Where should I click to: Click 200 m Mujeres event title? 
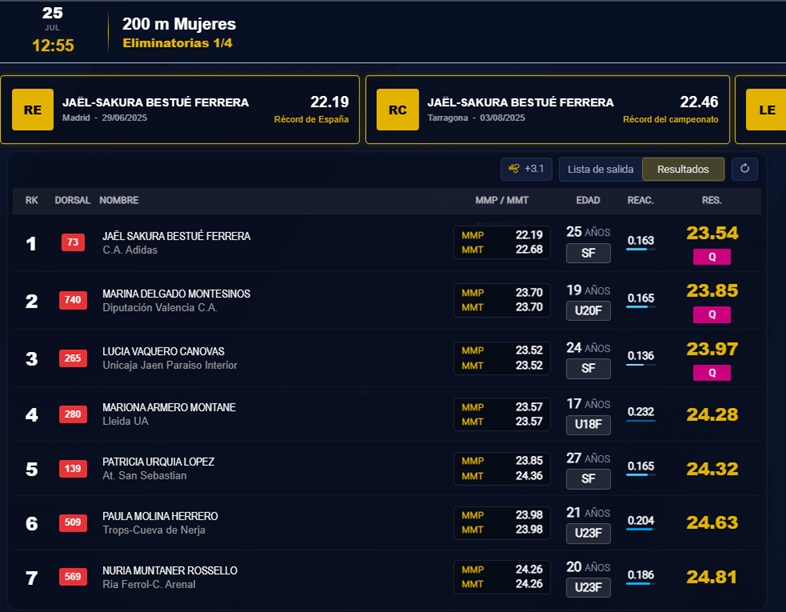coord(179,24)
